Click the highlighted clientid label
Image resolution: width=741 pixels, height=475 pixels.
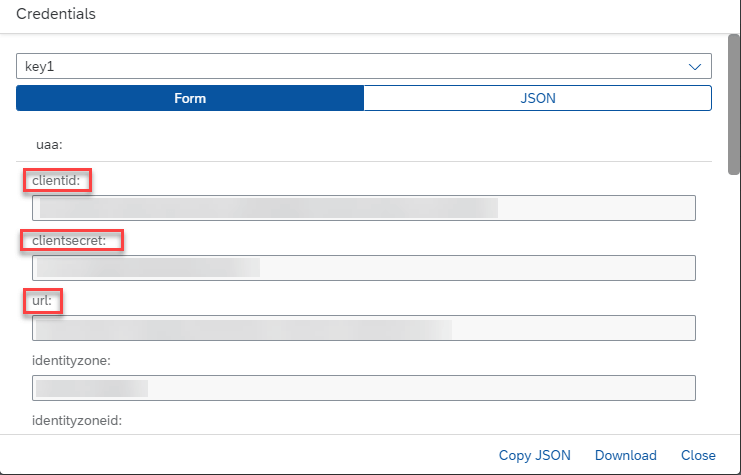coord(56,181)
